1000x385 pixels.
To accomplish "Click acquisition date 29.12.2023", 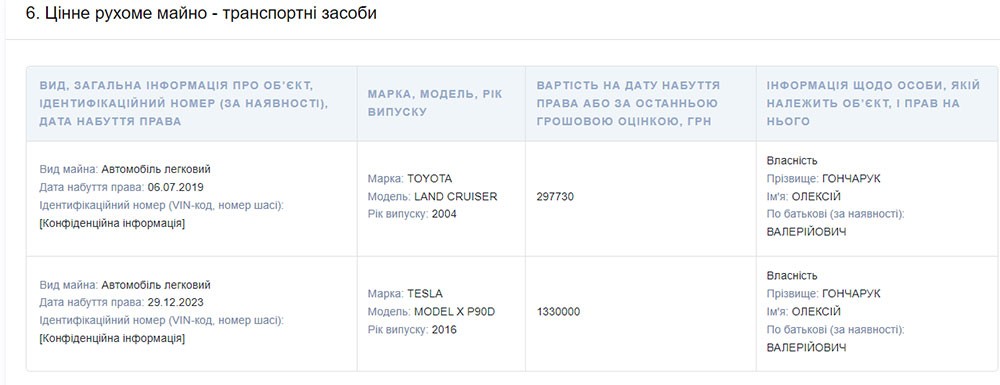I will tap(175, 303).
